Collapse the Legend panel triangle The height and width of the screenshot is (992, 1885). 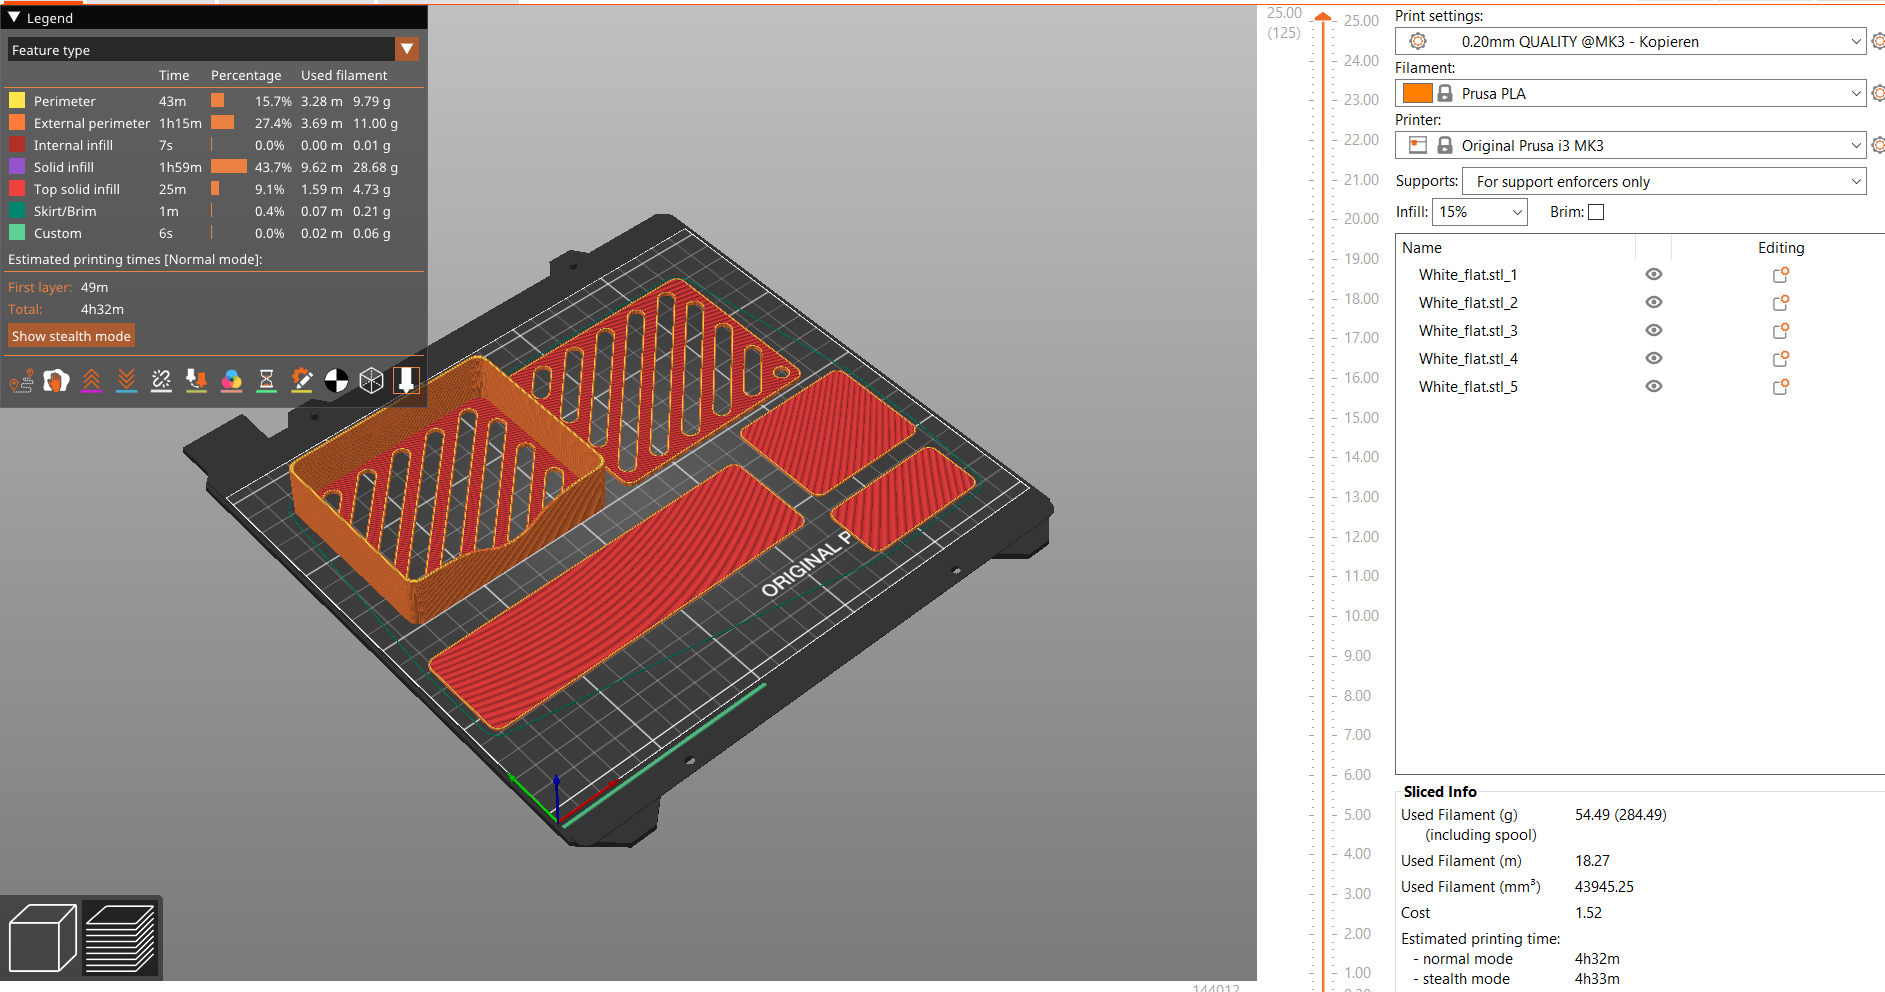point(14,18)
